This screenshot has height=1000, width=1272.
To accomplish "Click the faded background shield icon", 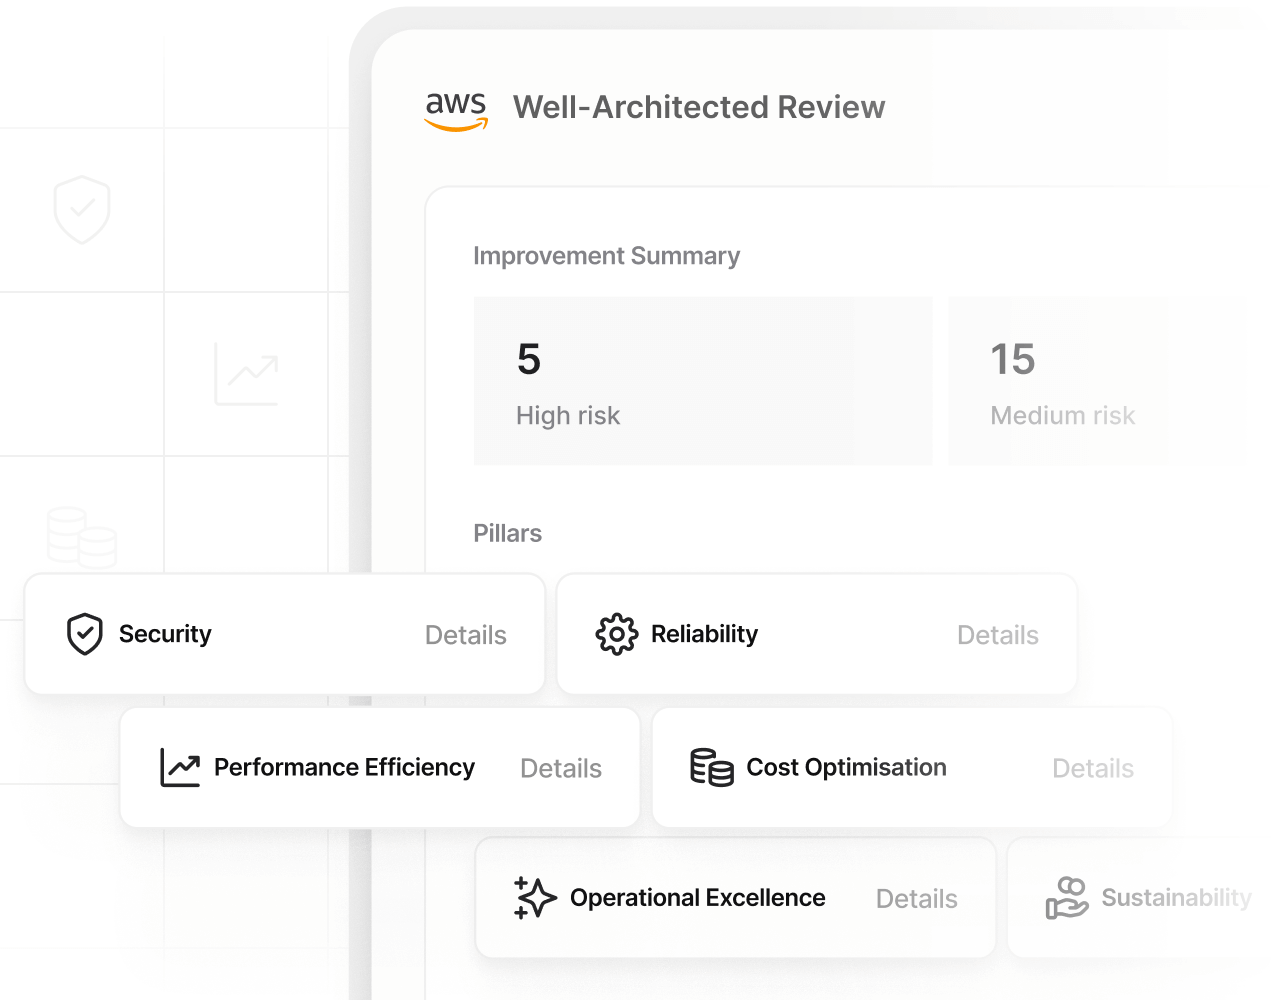I will pos(82,210).
